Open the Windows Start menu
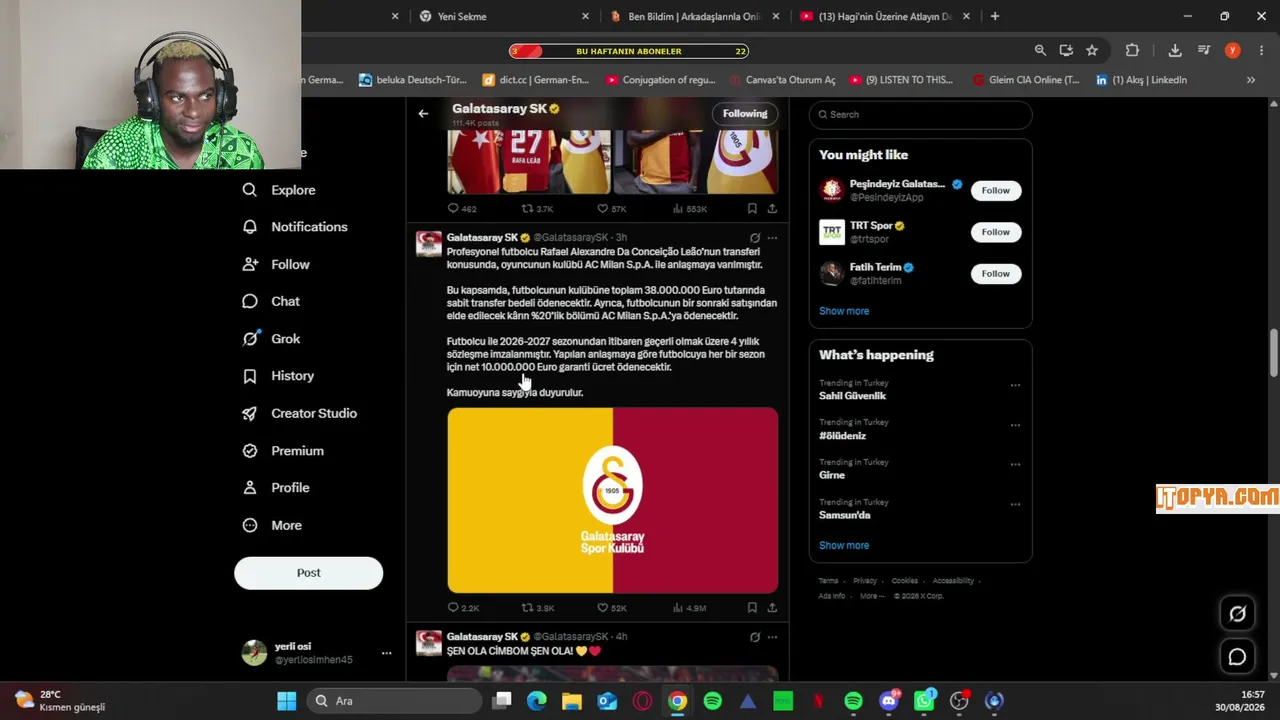 click(287, 701)
